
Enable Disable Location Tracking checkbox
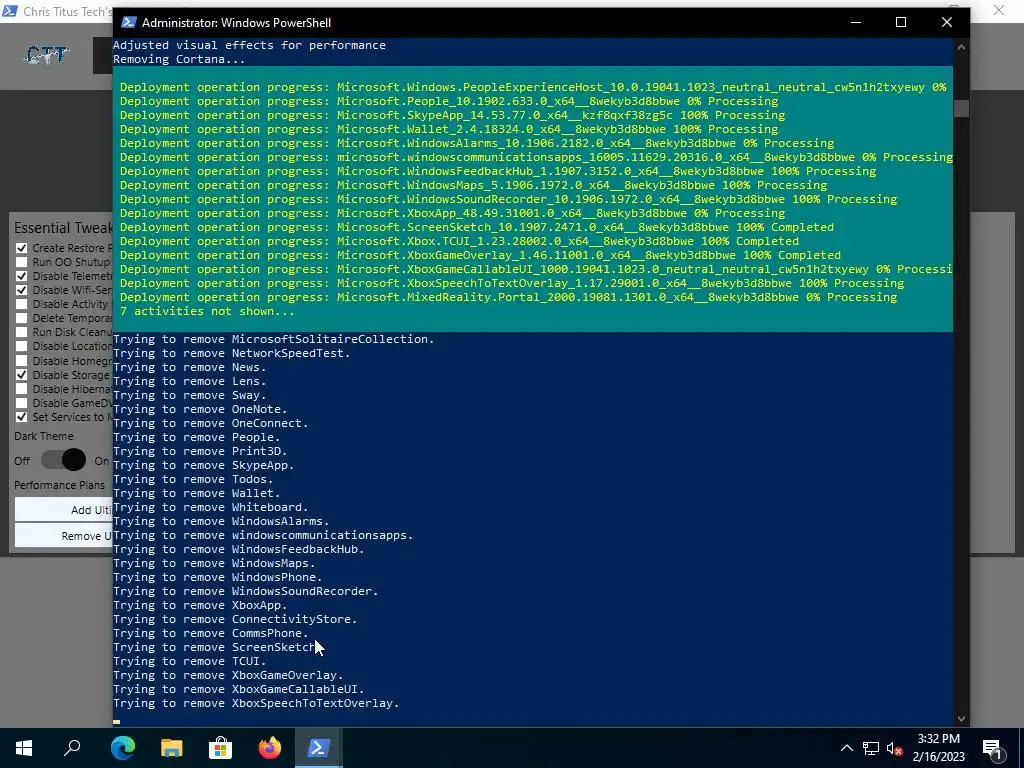tap(22, 347)
